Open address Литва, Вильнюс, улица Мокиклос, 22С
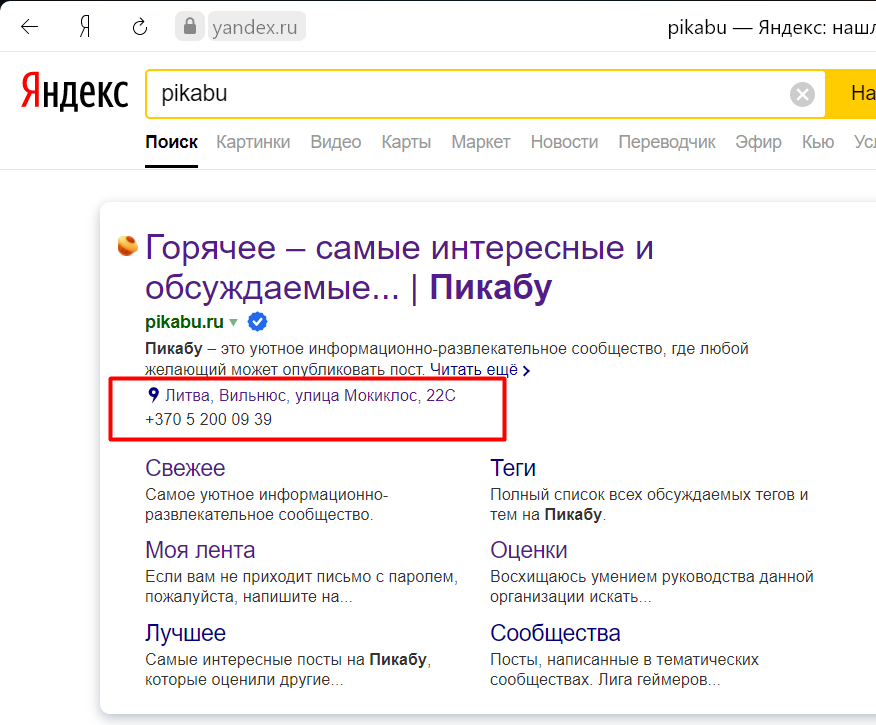 pos(310,395)
